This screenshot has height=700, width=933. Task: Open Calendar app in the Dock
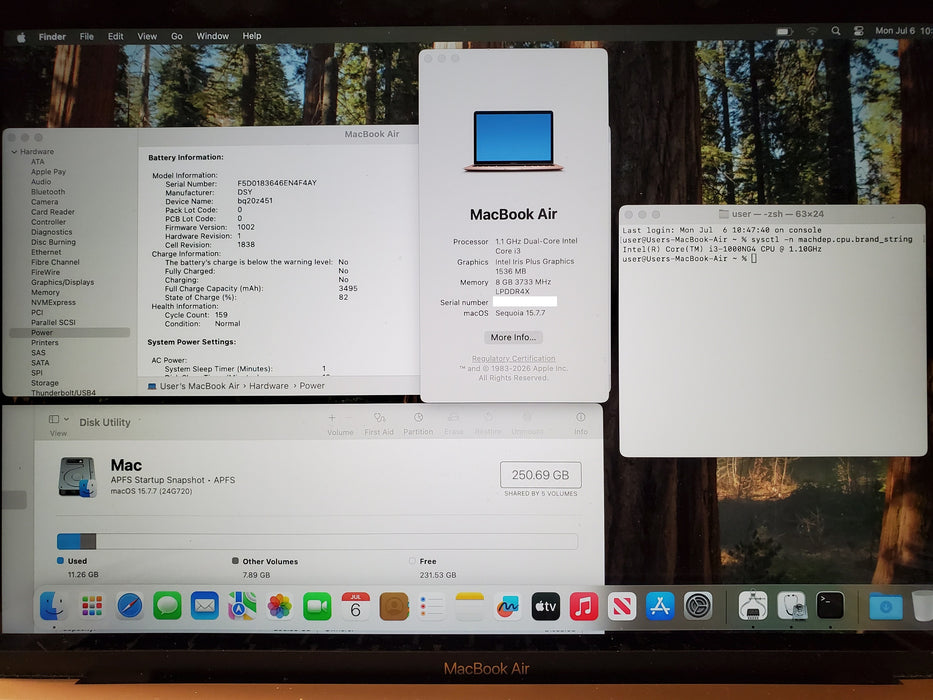pyautogui.click(x=355, y=607)
